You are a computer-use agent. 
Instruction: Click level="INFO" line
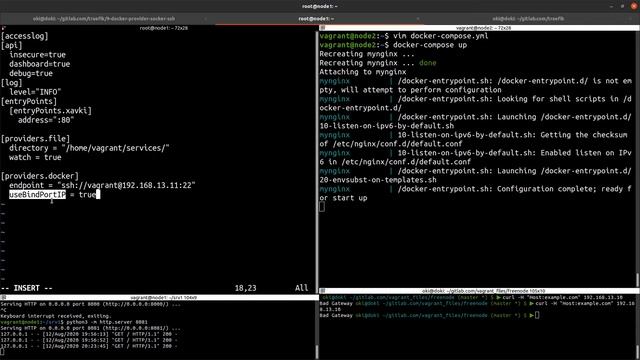tap(36, 92)
